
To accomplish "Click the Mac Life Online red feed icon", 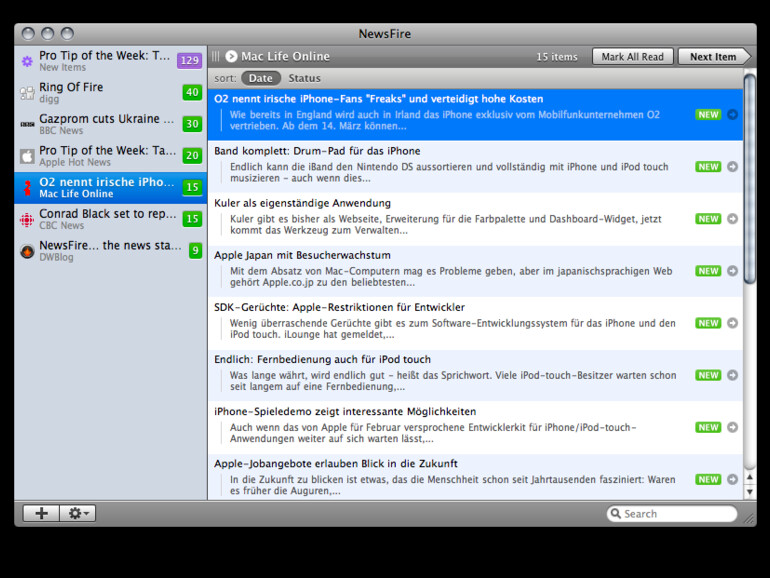I will [28, 188].
